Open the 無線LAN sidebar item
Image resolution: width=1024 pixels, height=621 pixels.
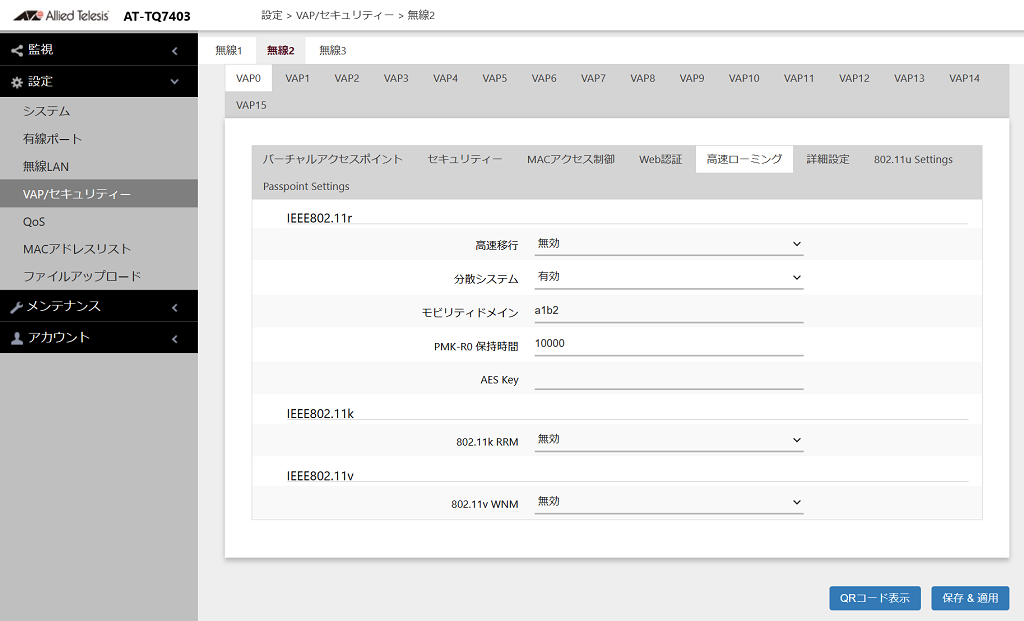(x=46, y=166)
